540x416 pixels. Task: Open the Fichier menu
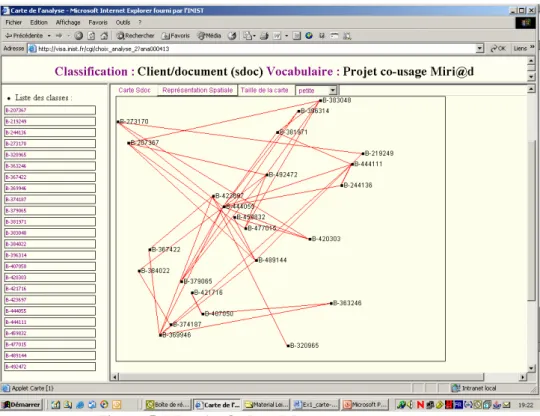(x=13, y=22)
